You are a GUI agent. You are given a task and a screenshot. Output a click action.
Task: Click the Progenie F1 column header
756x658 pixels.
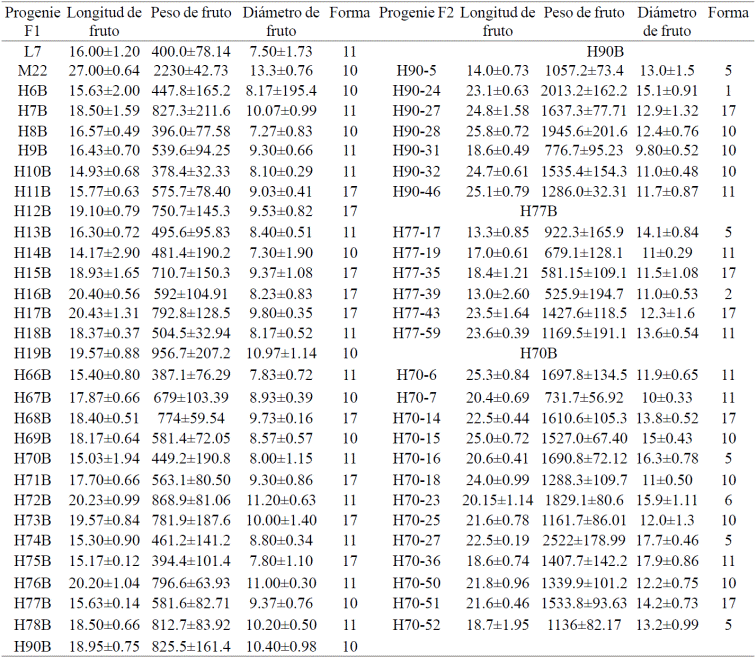click(x=33, y=21)
